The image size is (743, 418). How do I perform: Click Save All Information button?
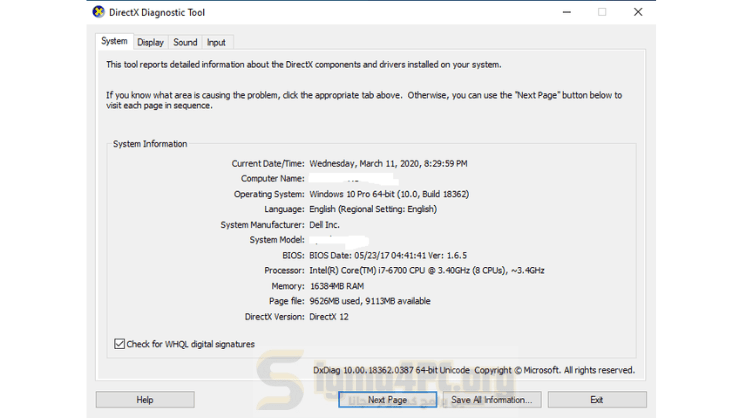(492, 400)
